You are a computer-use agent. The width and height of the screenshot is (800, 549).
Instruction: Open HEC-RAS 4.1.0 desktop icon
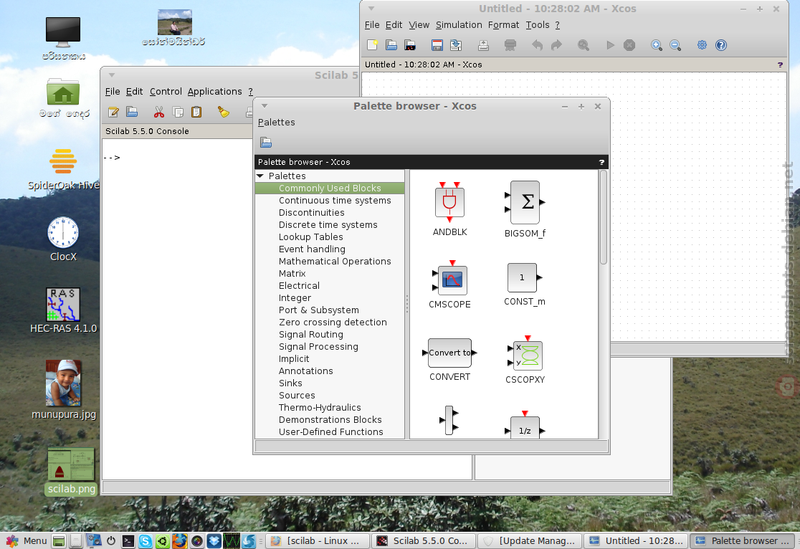click(x=63, y=310)
